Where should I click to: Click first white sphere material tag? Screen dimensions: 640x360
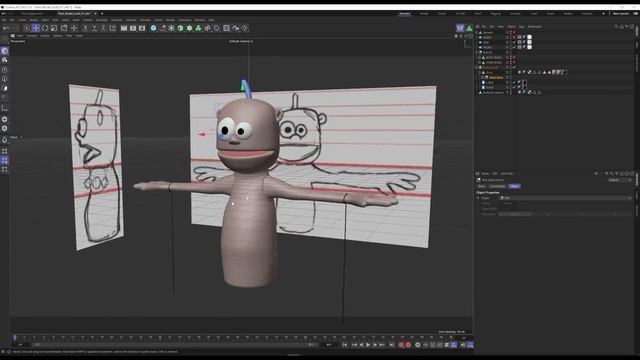coord(529,37)
